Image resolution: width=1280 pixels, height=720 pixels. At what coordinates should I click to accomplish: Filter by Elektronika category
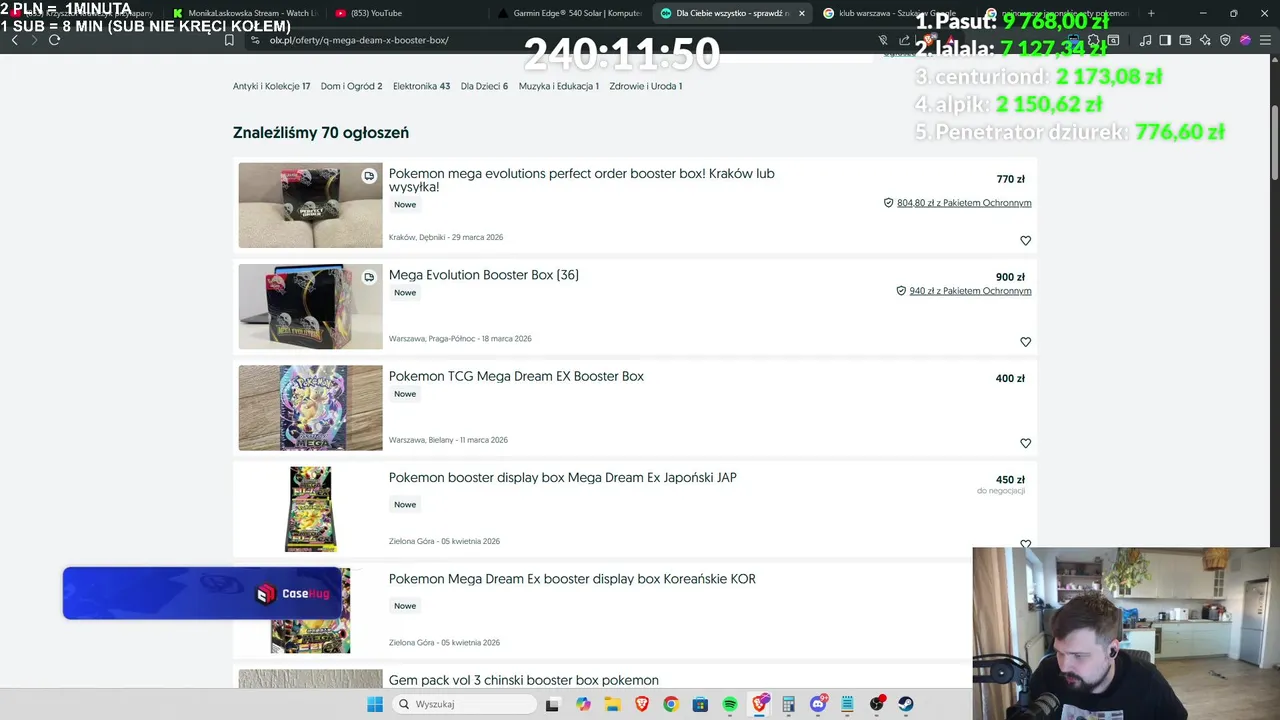point(421,86)
